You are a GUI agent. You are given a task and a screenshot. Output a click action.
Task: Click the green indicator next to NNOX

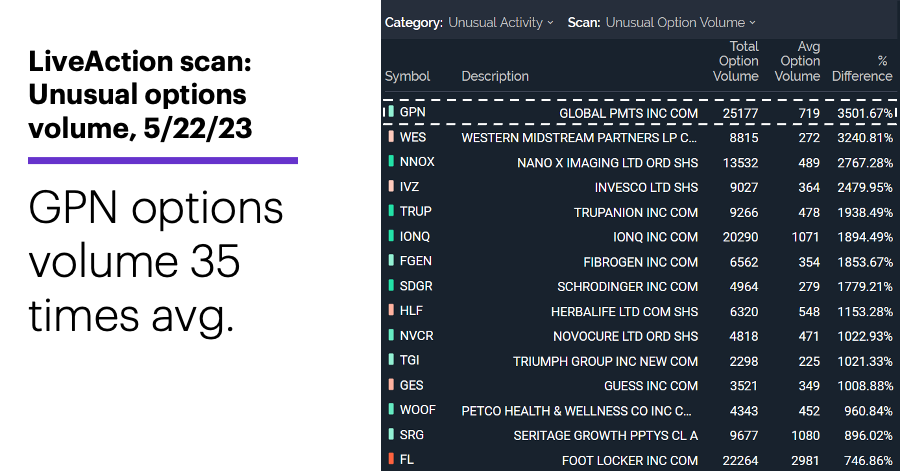pos(391,161)
